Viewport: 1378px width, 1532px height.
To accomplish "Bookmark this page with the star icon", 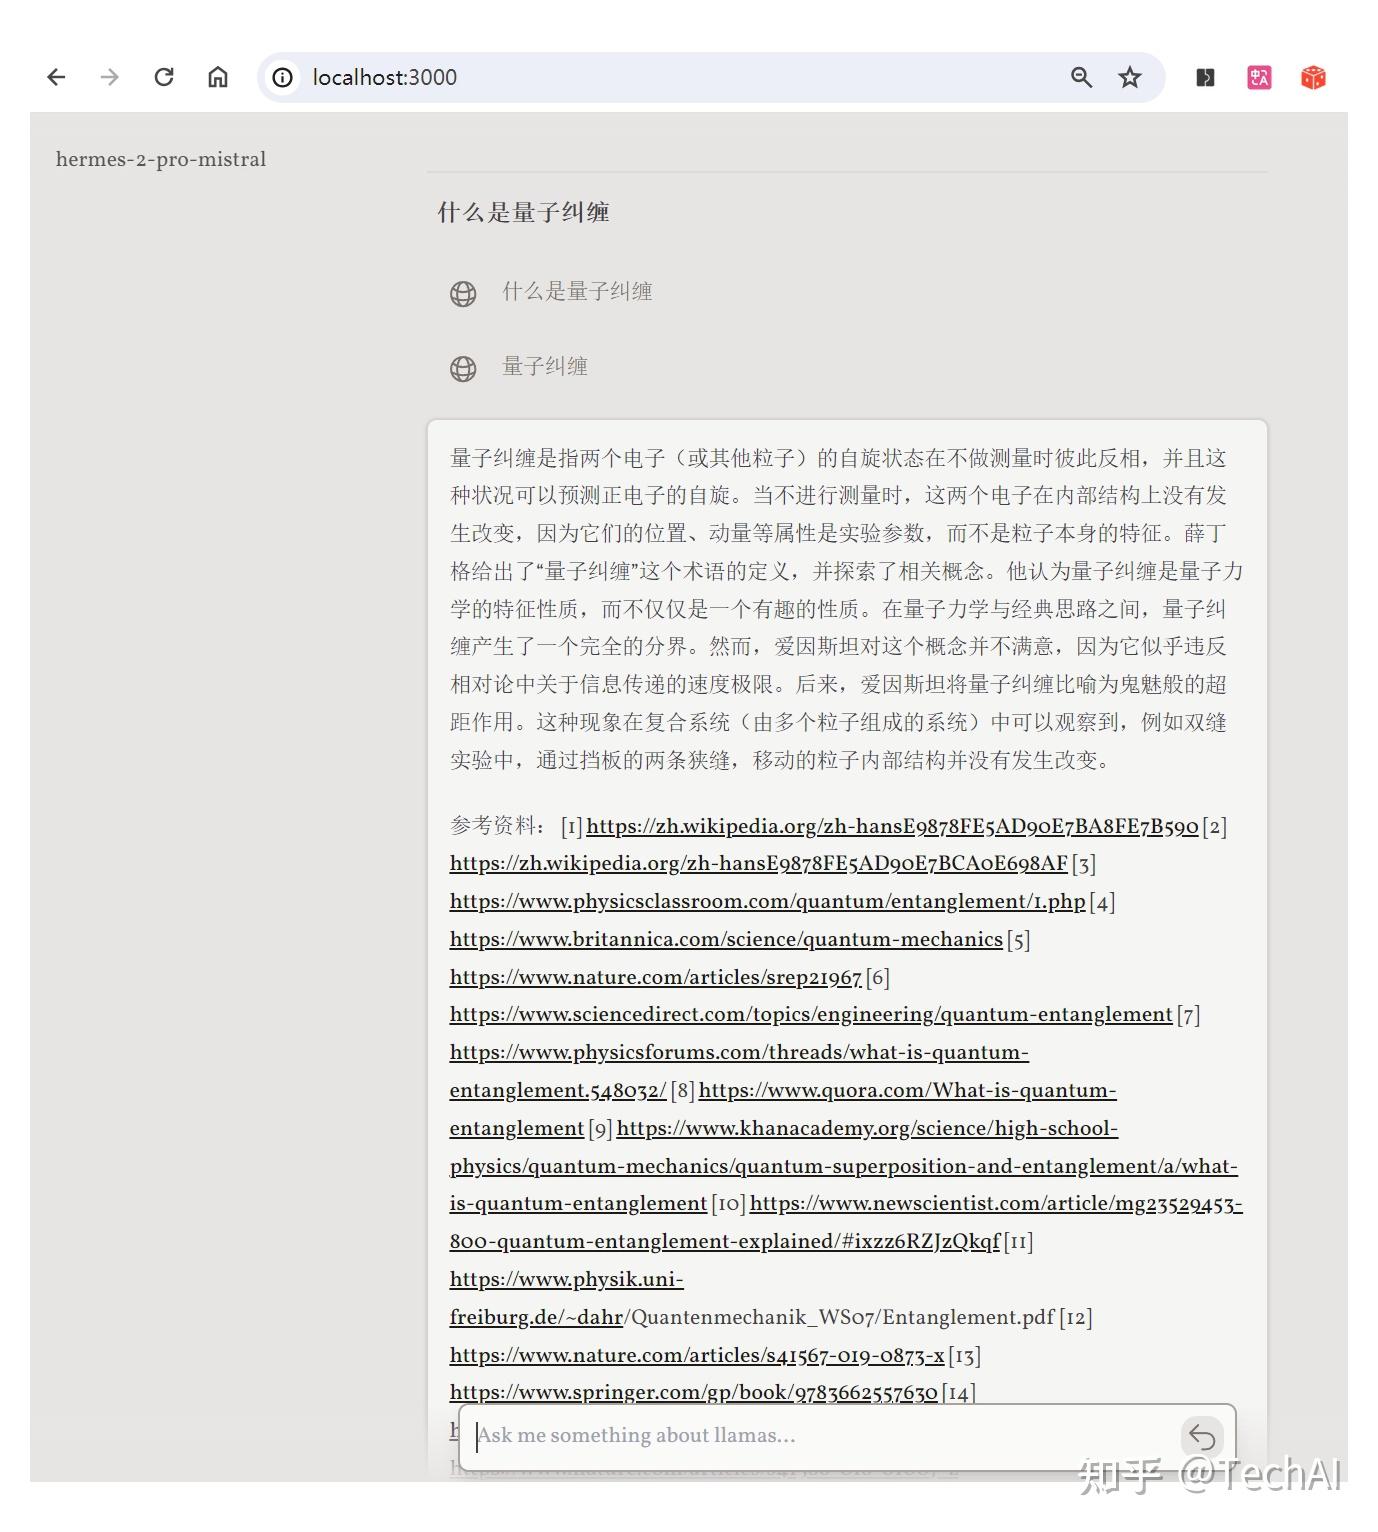I will coord(1130,77).
